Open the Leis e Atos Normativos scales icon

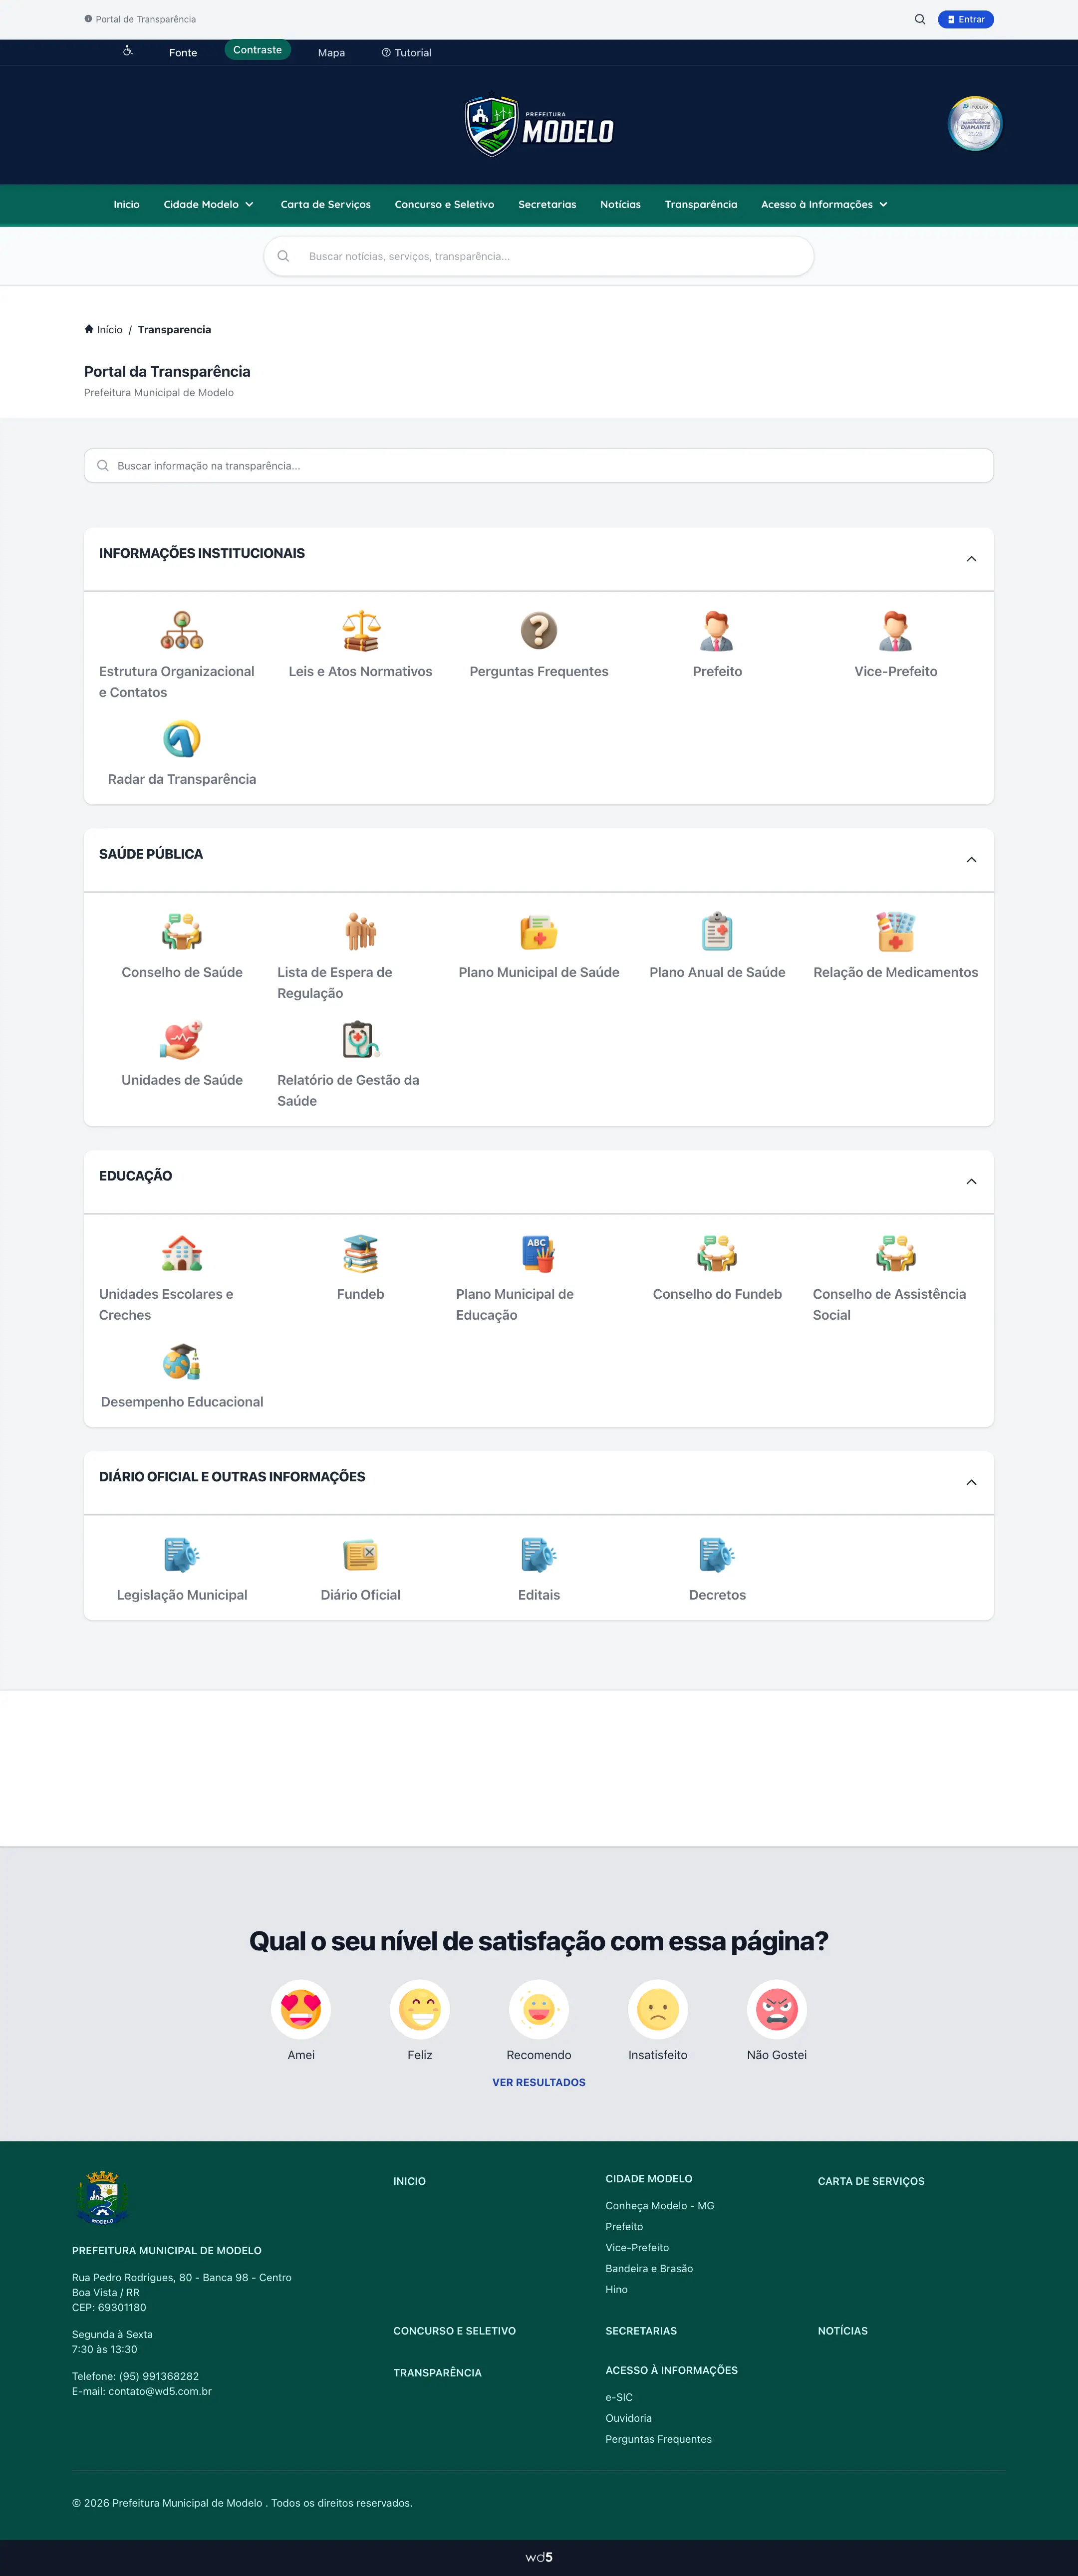[x=361, y=630]
